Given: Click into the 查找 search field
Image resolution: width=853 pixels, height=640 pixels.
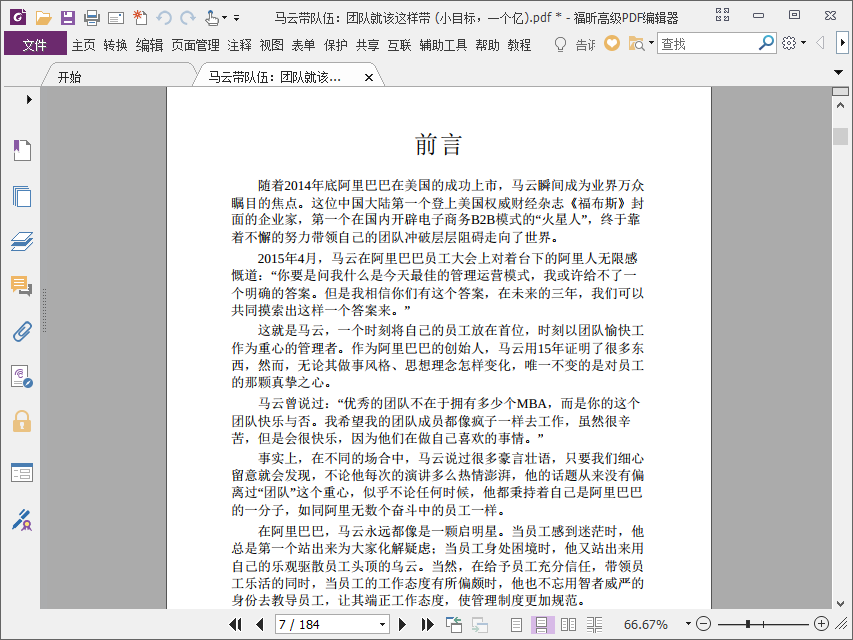Looking at the screenshot, I should pos(707,44).
